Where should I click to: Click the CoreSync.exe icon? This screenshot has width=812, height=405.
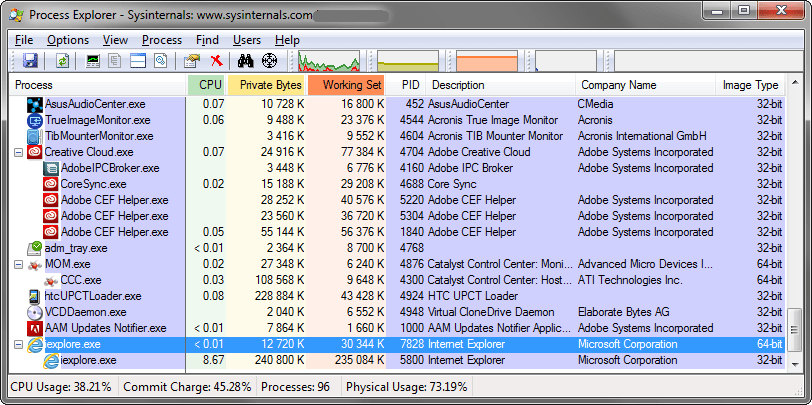[x=51, y=184]
